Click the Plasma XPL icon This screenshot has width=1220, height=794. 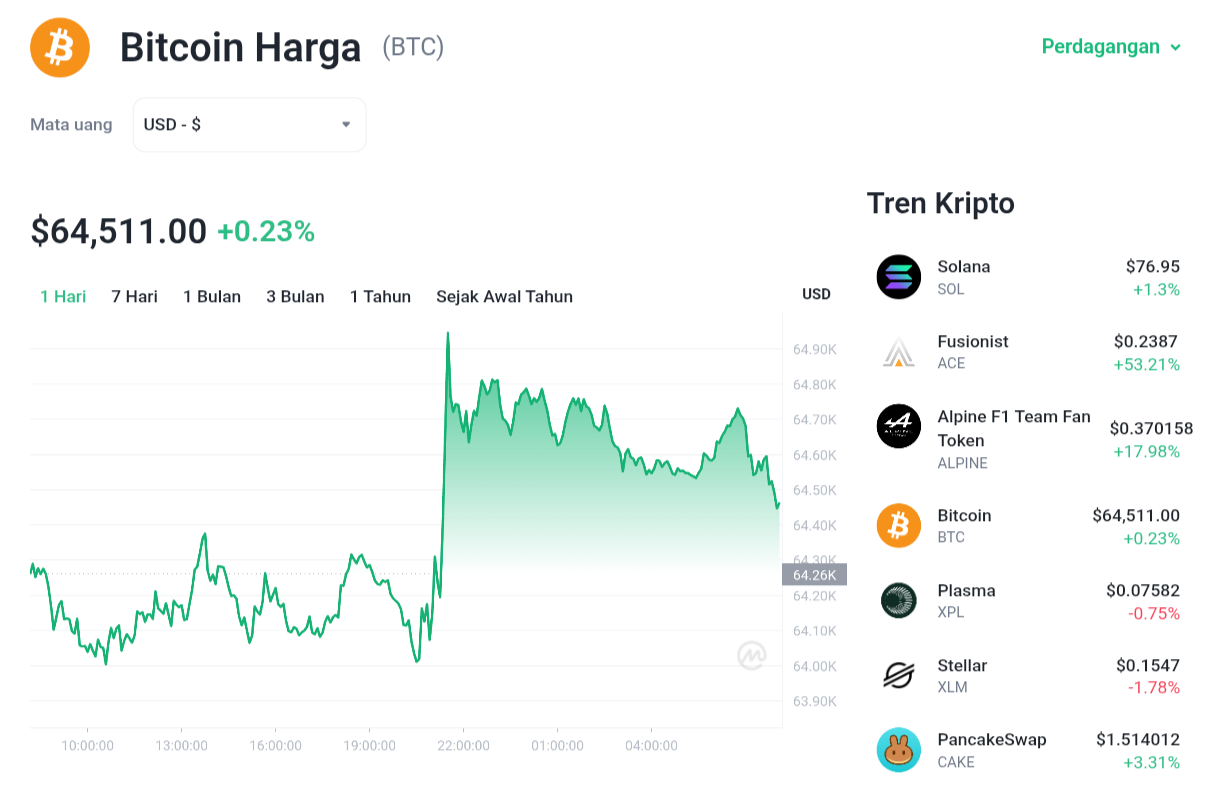point(898,601)
